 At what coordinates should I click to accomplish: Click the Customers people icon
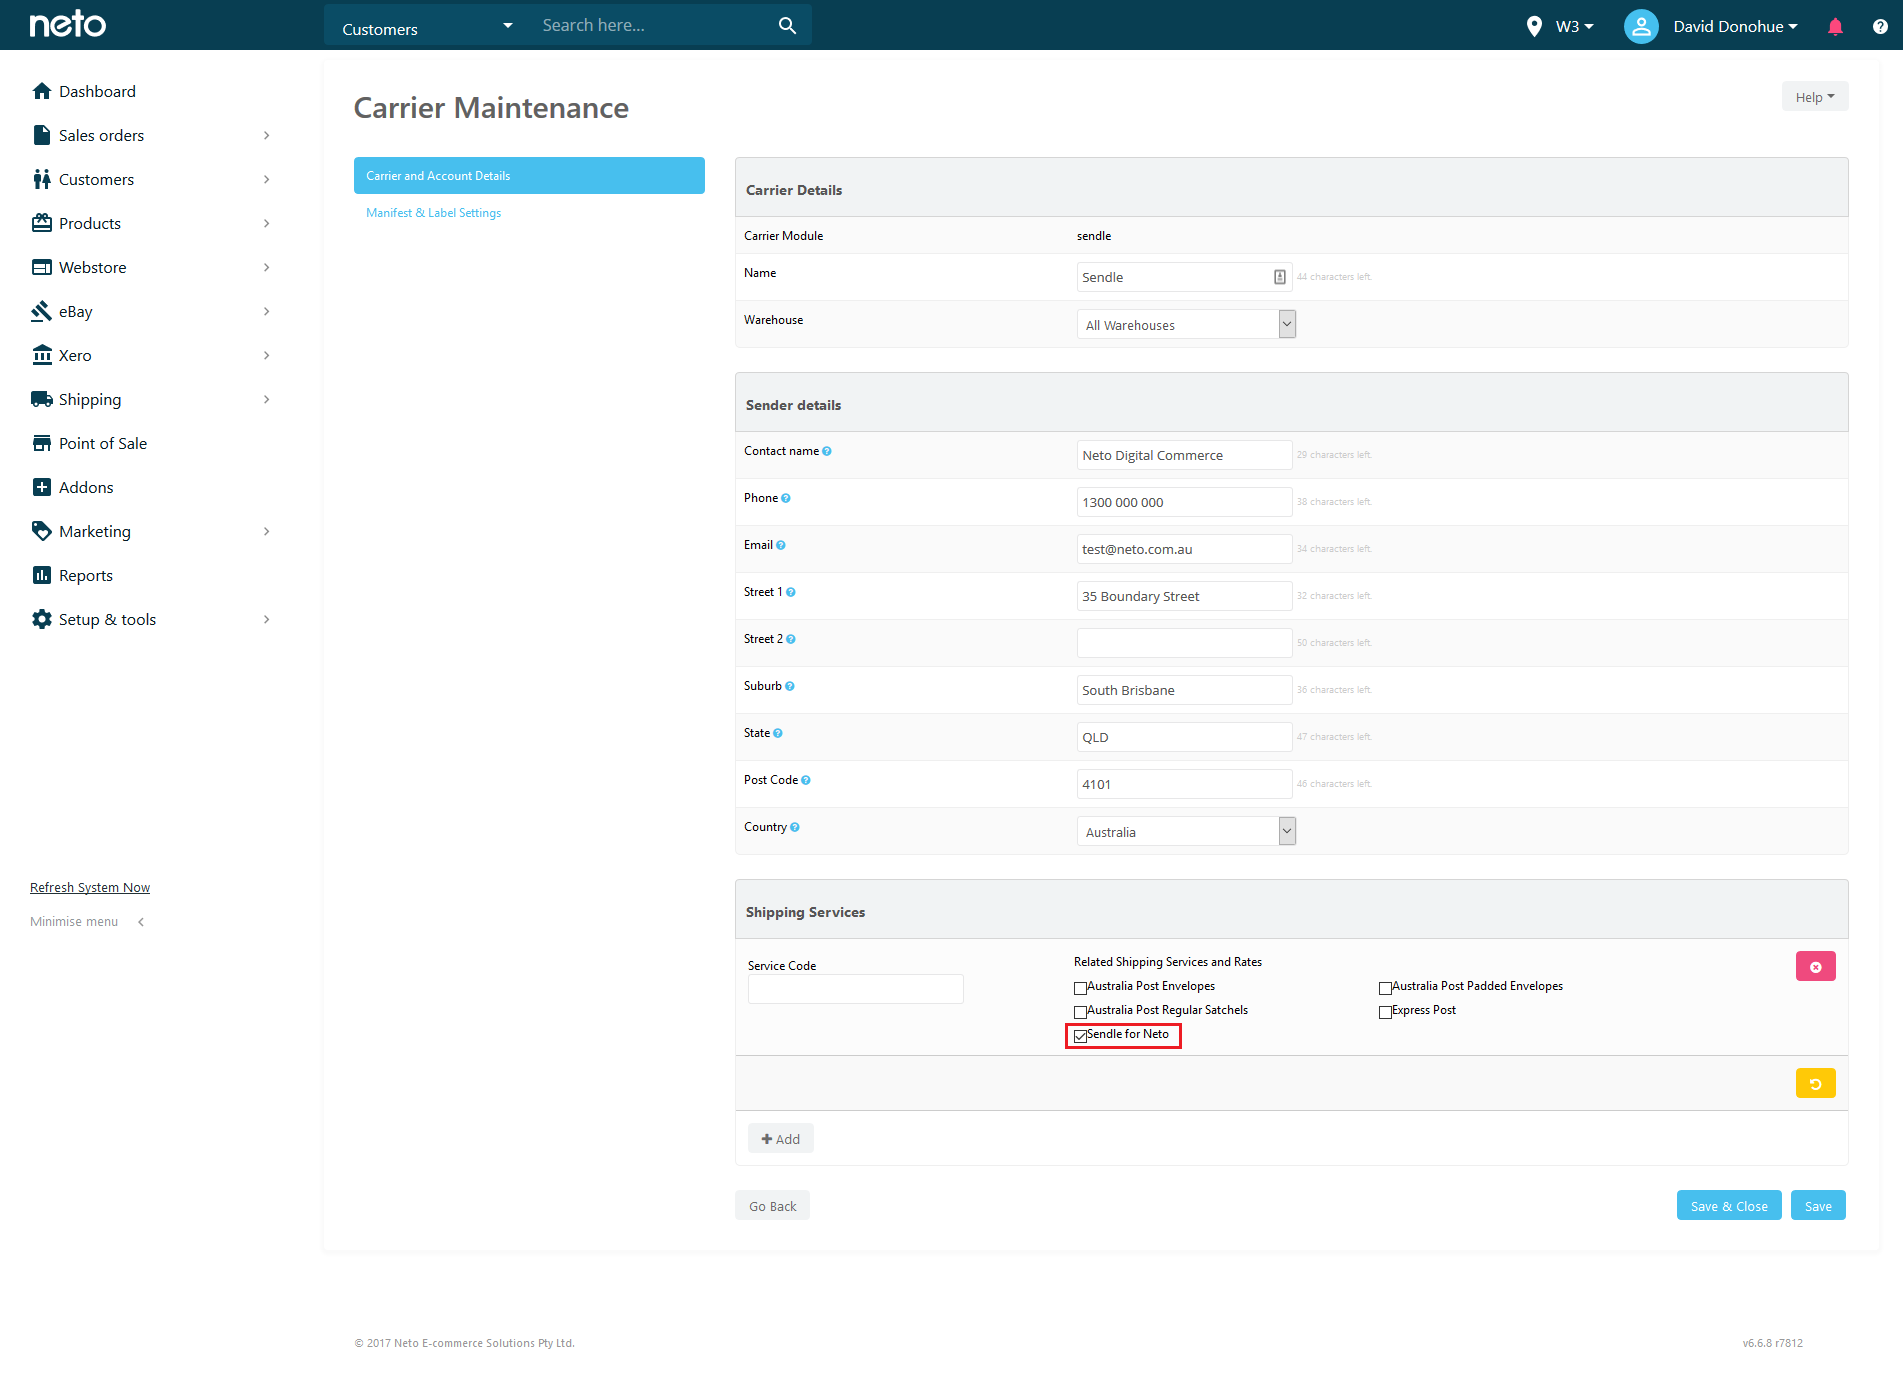coord(42,179)
